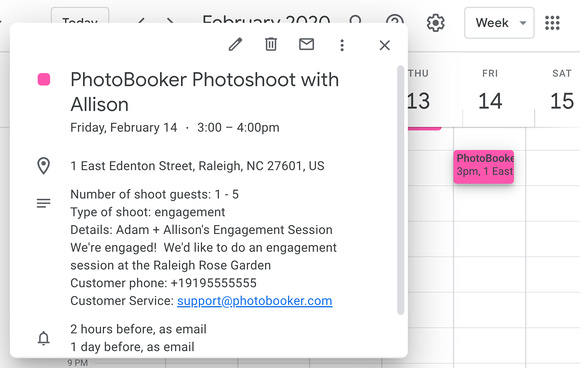580x368 pixels.
Task: Click the event date and time line
Action: 175,128
